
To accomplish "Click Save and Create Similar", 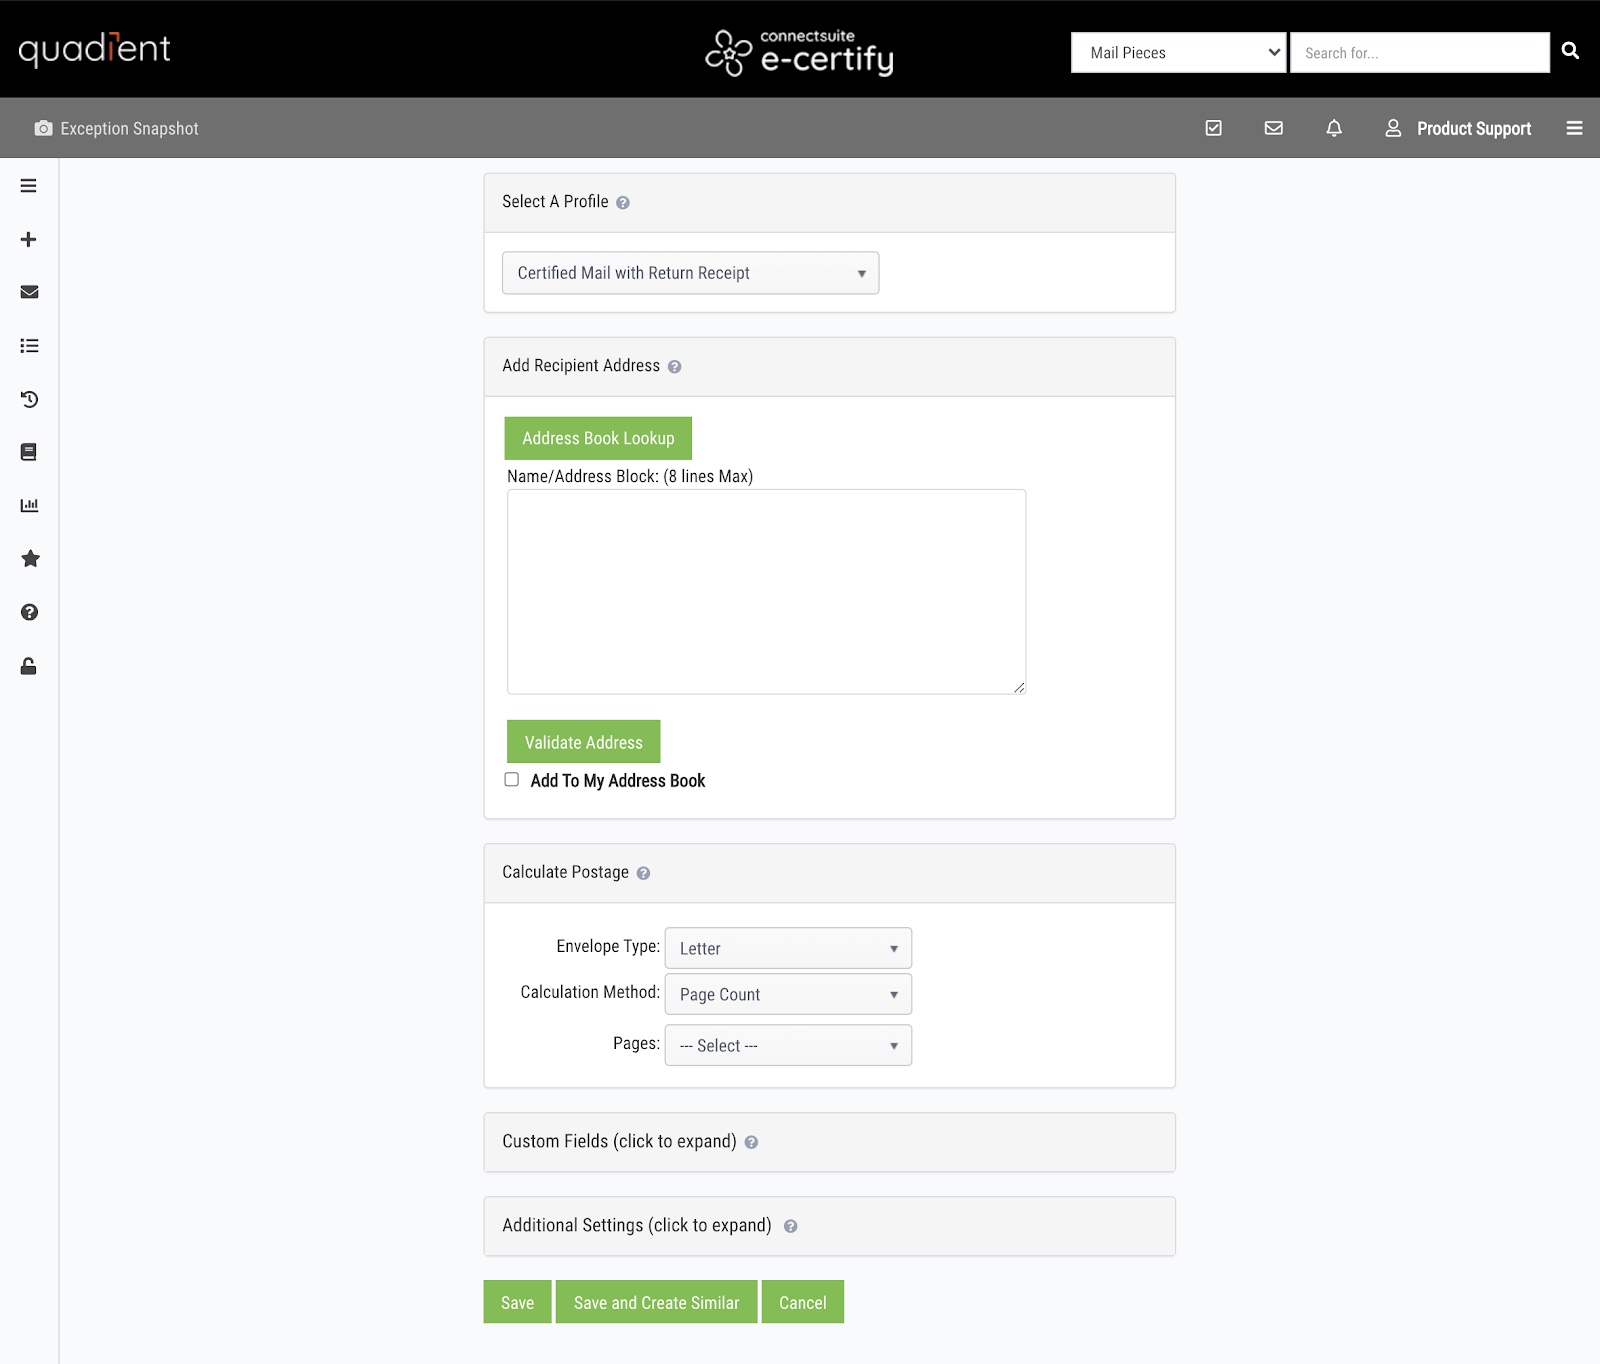I will [x=656, y=1301].
